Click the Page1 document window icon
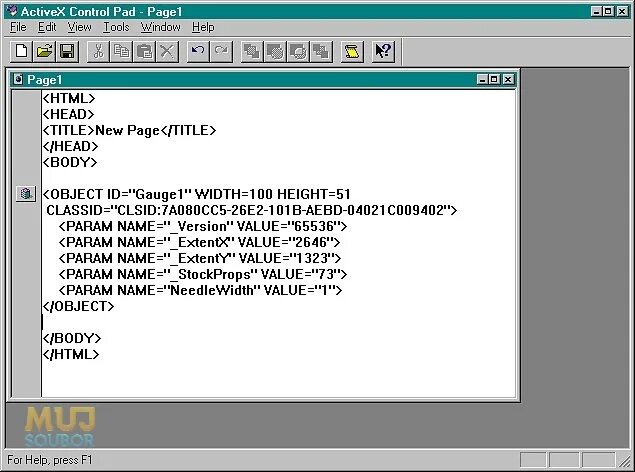 point(18,79)
